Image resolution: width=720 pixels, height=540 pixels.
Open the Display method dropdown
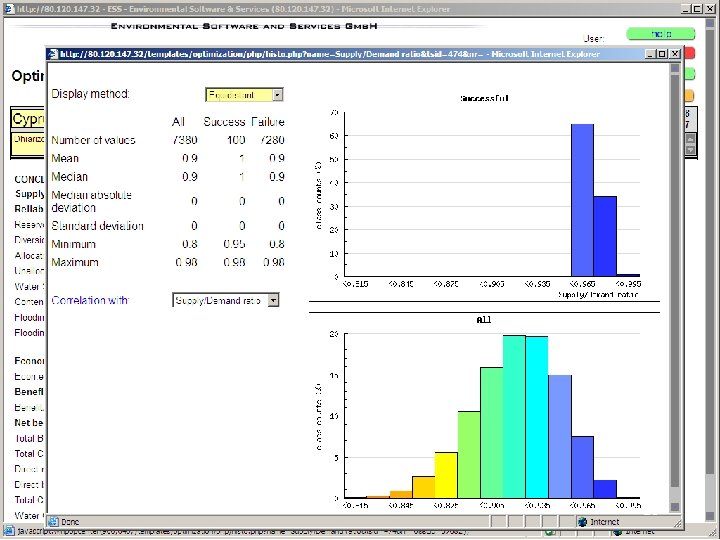click(x=244, y=95)
